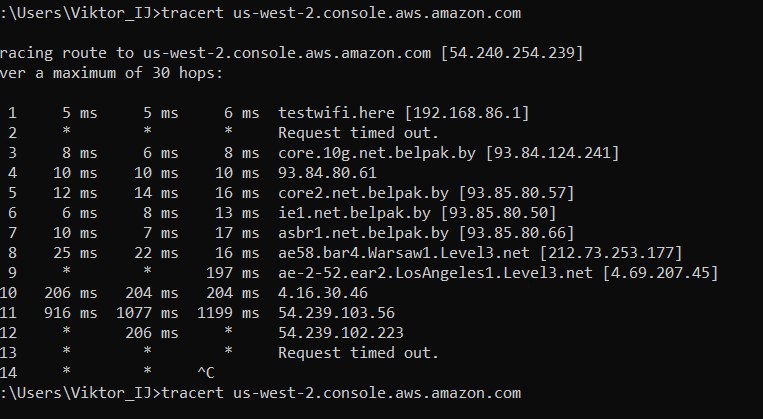Click the 1199 ms latency value
The height and width of the screenshot is (419, 763).
(228, 312)
